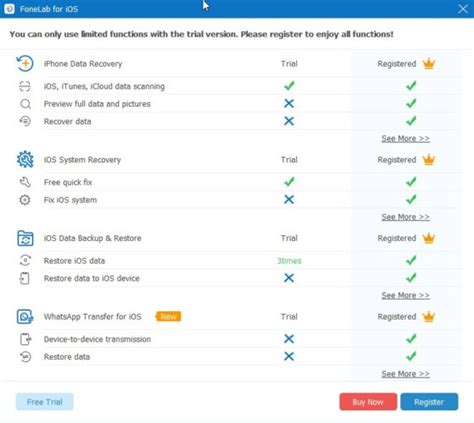Click the trial version notice message
This screenshot has width=474, height=423.
point(201,34)
